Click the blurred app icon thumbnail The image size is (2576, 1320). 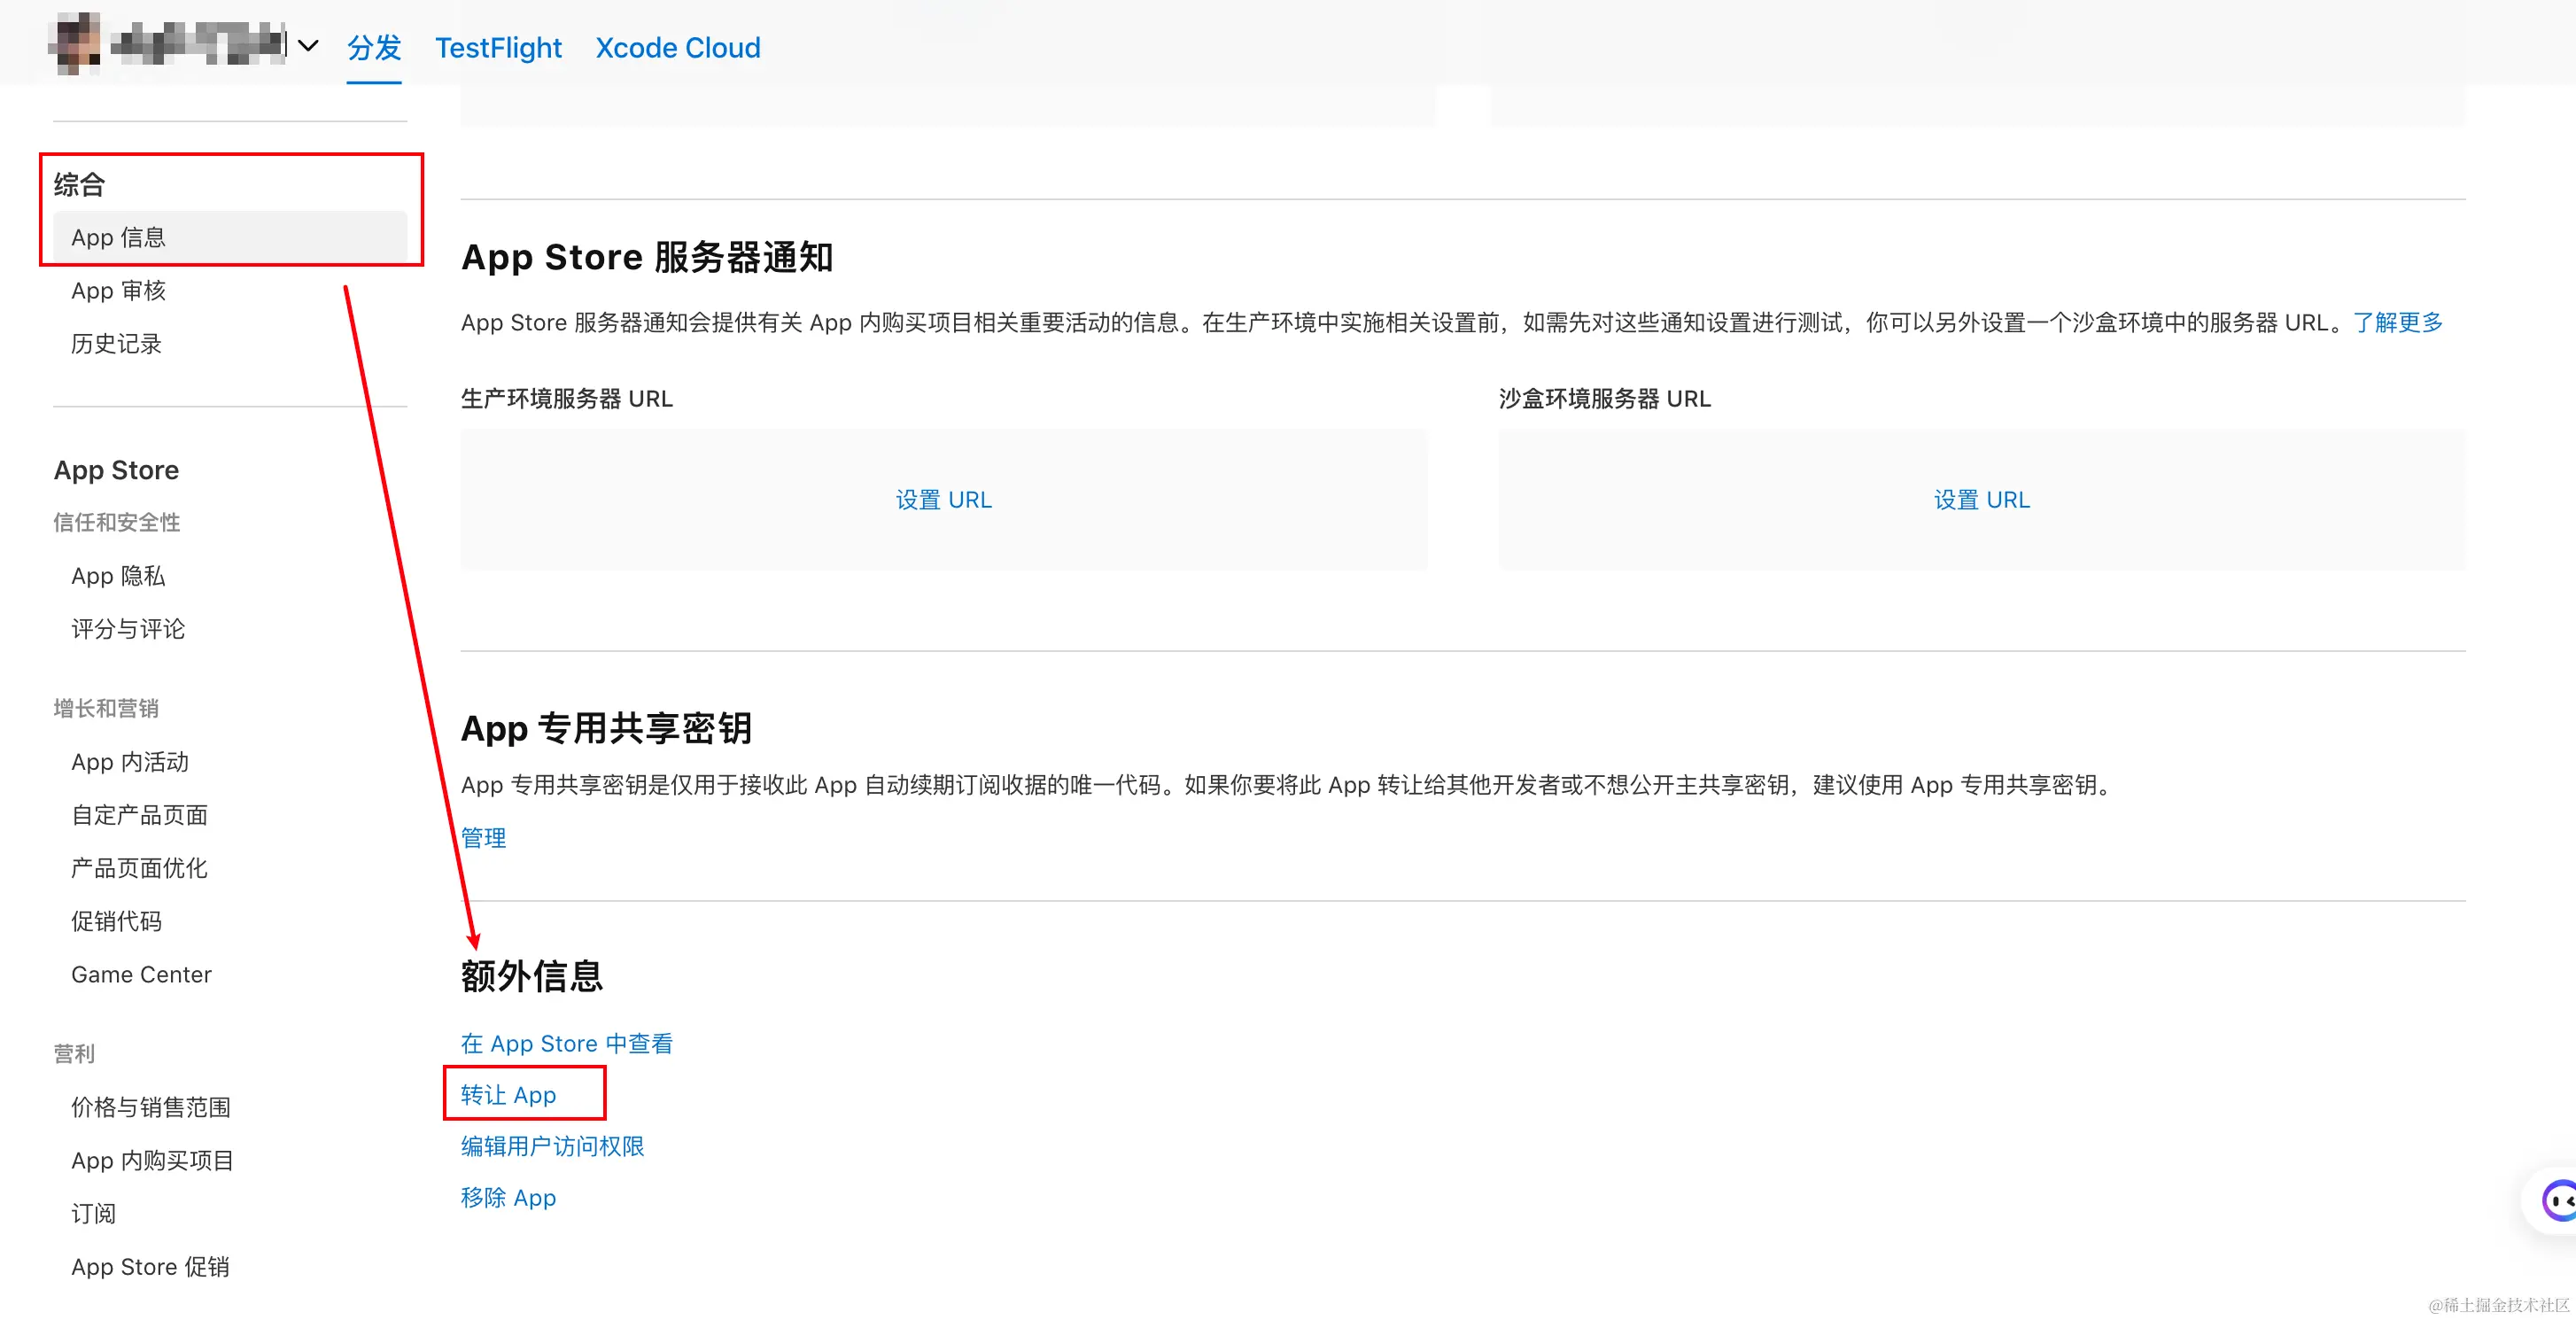click(75, 44)
